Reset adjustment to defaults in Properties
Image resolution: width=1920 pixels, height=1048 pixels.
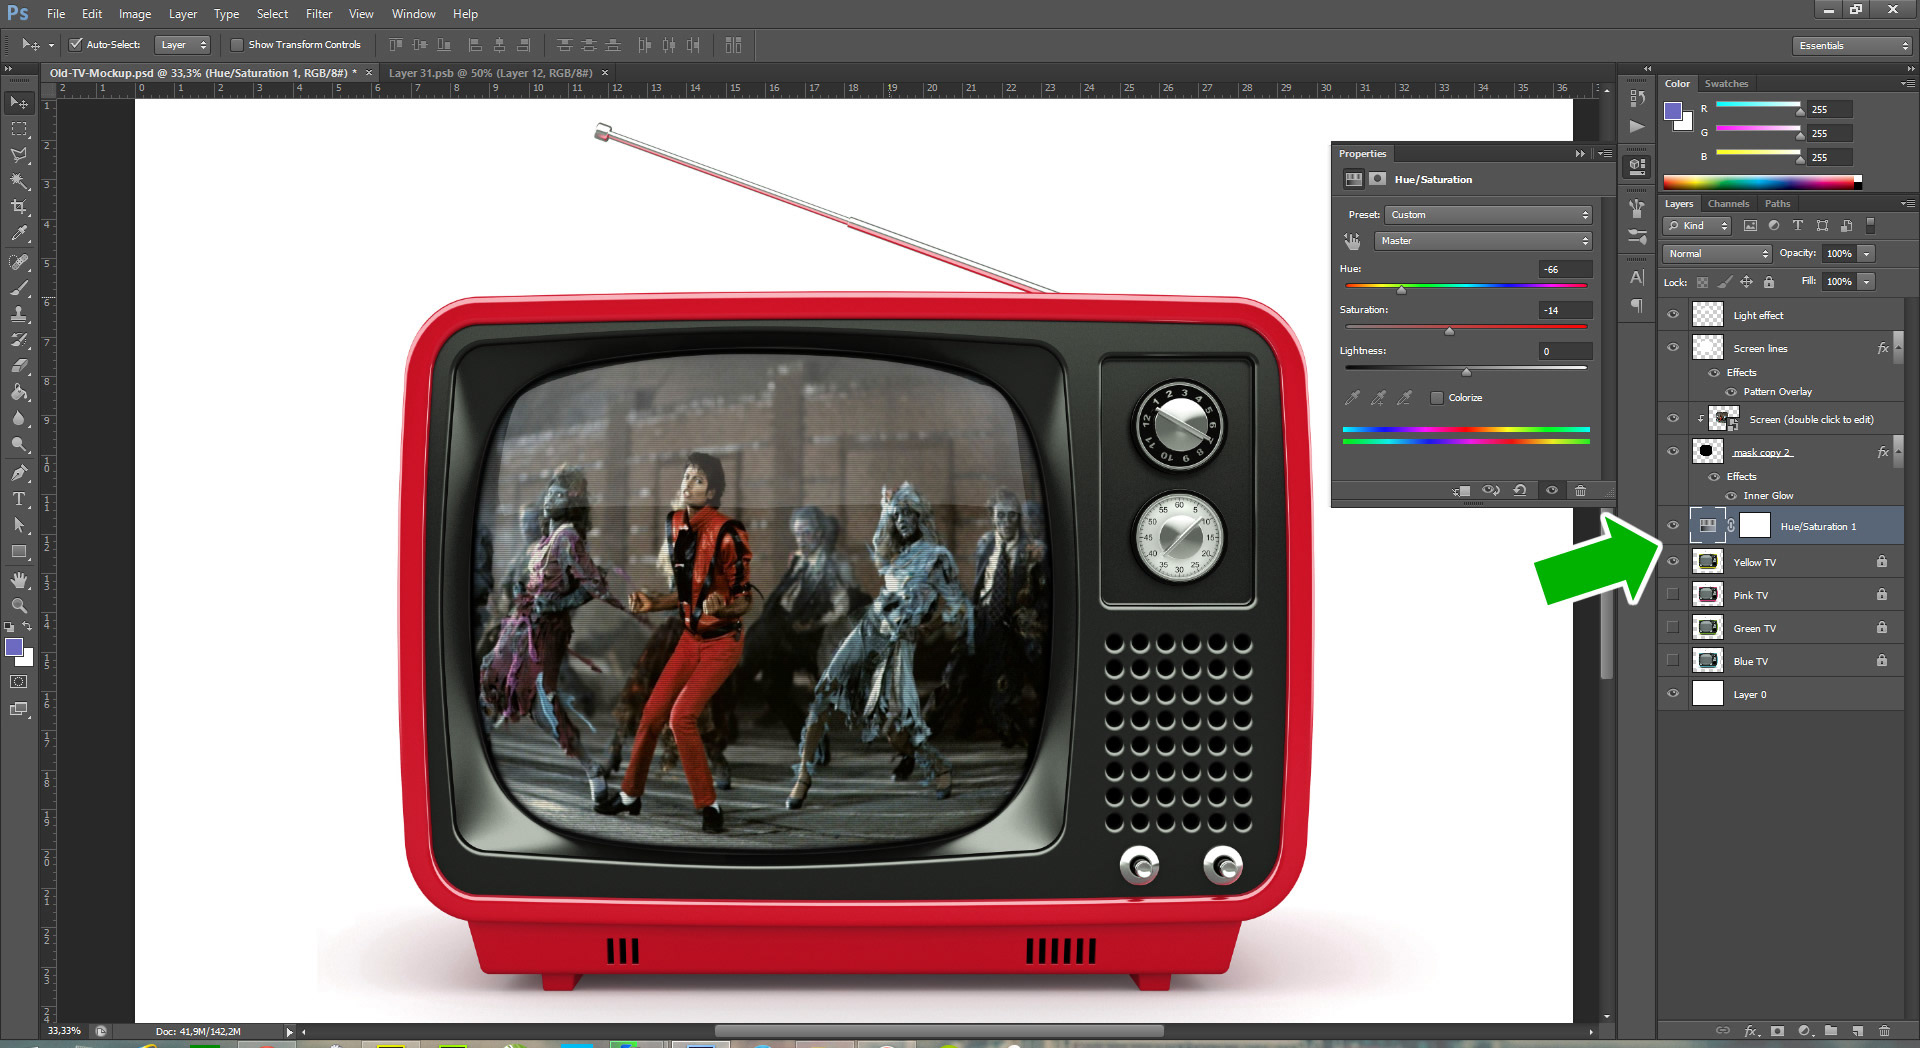coord(1520,491)
